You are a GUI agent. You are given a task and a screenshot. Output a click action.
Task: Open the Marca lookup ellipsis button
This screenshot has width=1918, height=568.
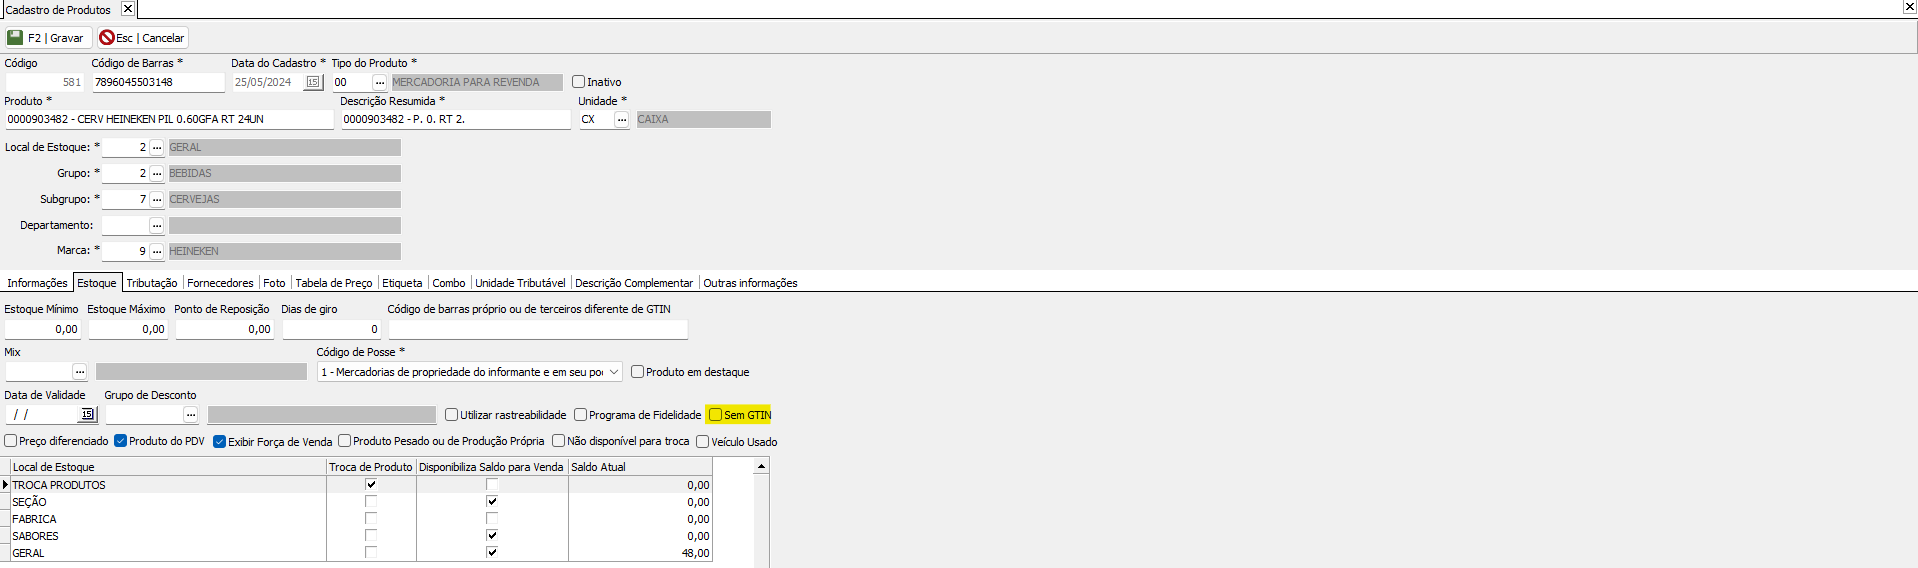click(x=157, y=251)
